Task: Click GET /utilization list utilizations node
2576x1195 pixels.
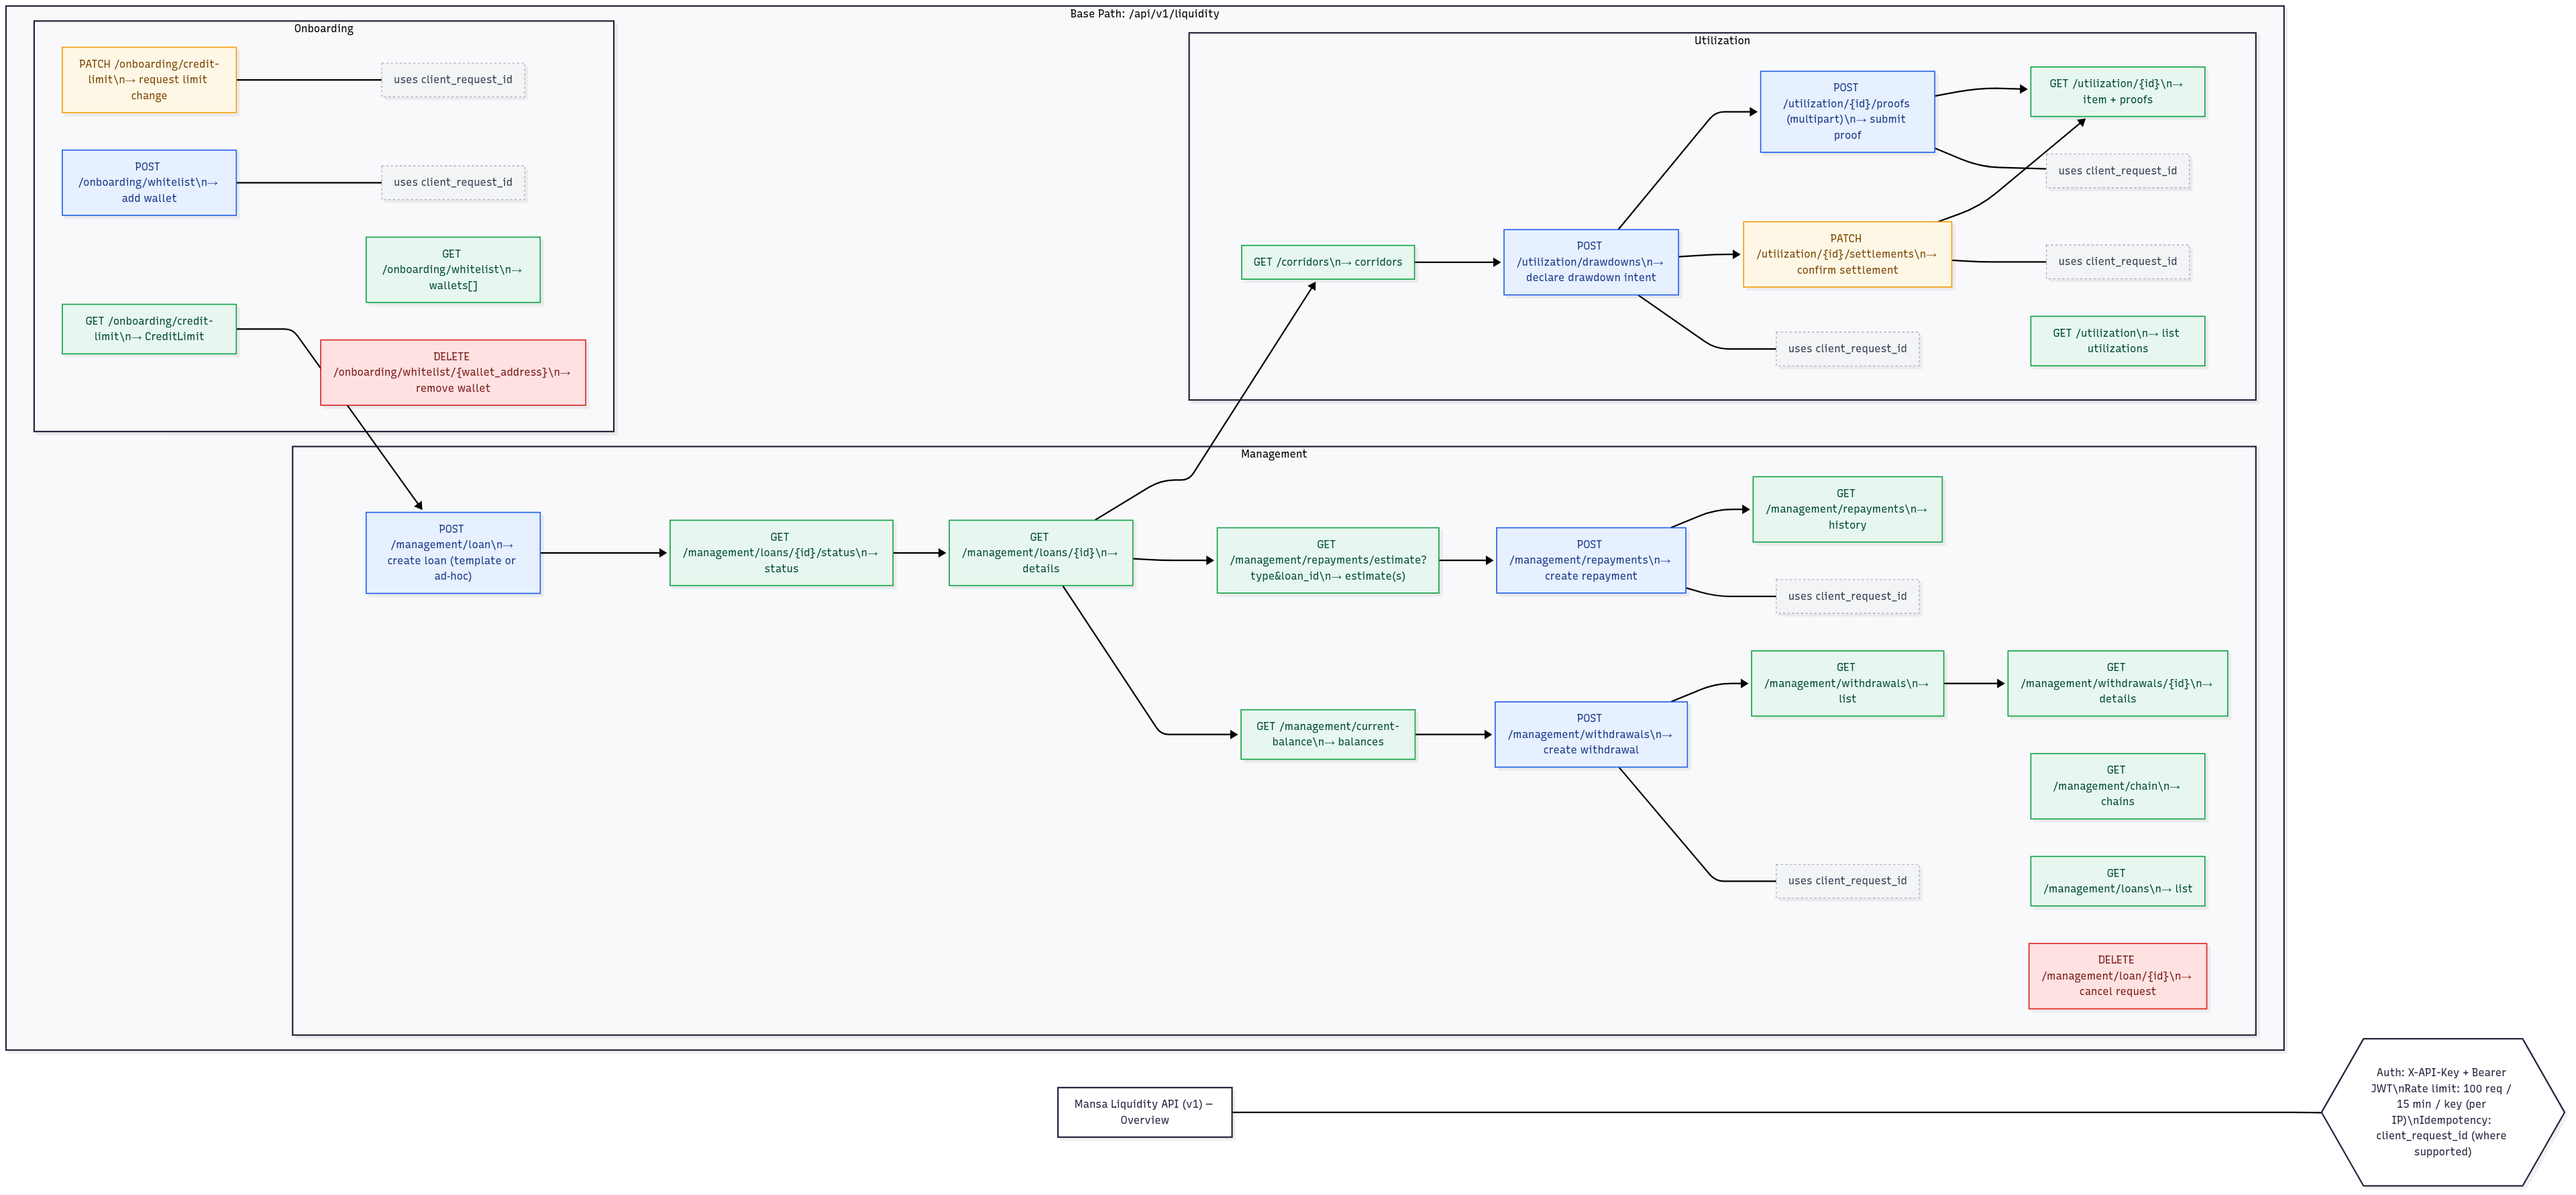Action: pyautogui.click(x=2117, y=341)
